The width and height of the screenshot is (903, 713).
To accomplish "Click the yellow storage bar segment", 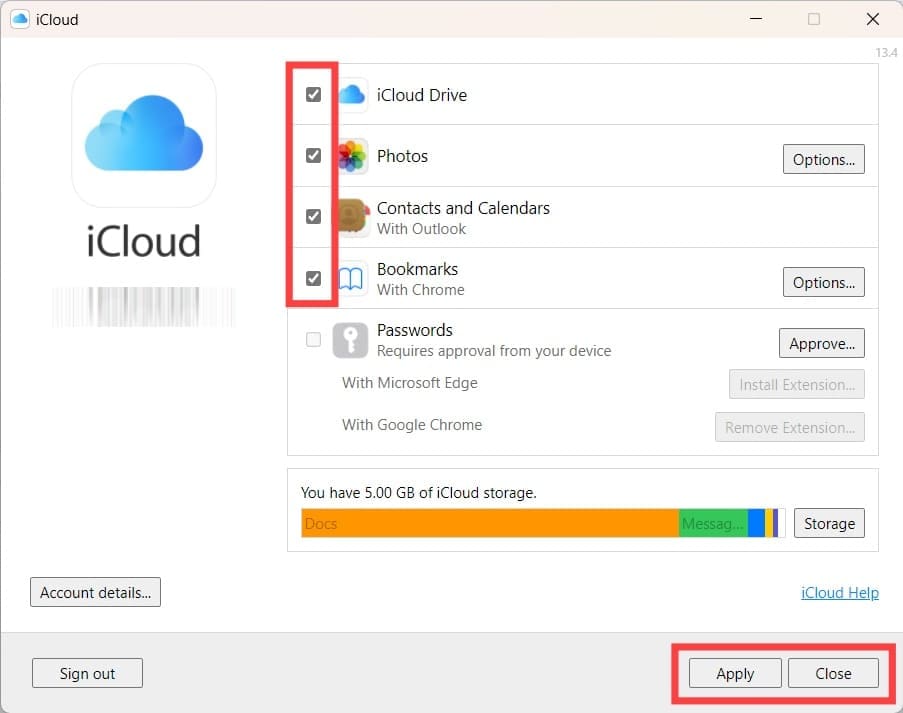I will tap(769, 523).
